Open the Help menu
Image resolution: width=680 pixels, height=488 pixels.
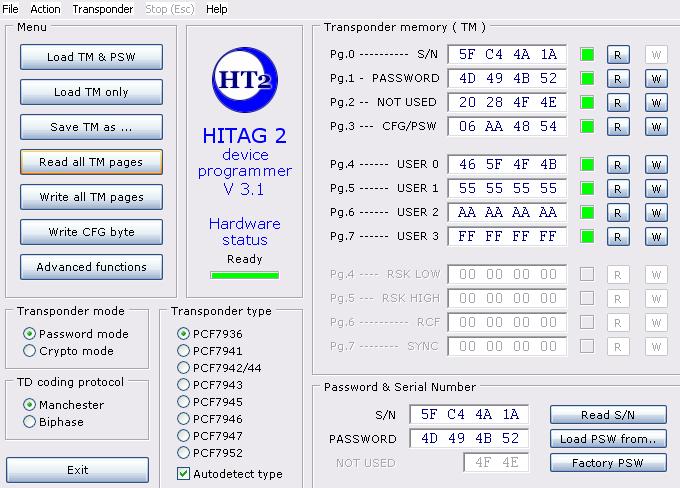coord(216,9)
